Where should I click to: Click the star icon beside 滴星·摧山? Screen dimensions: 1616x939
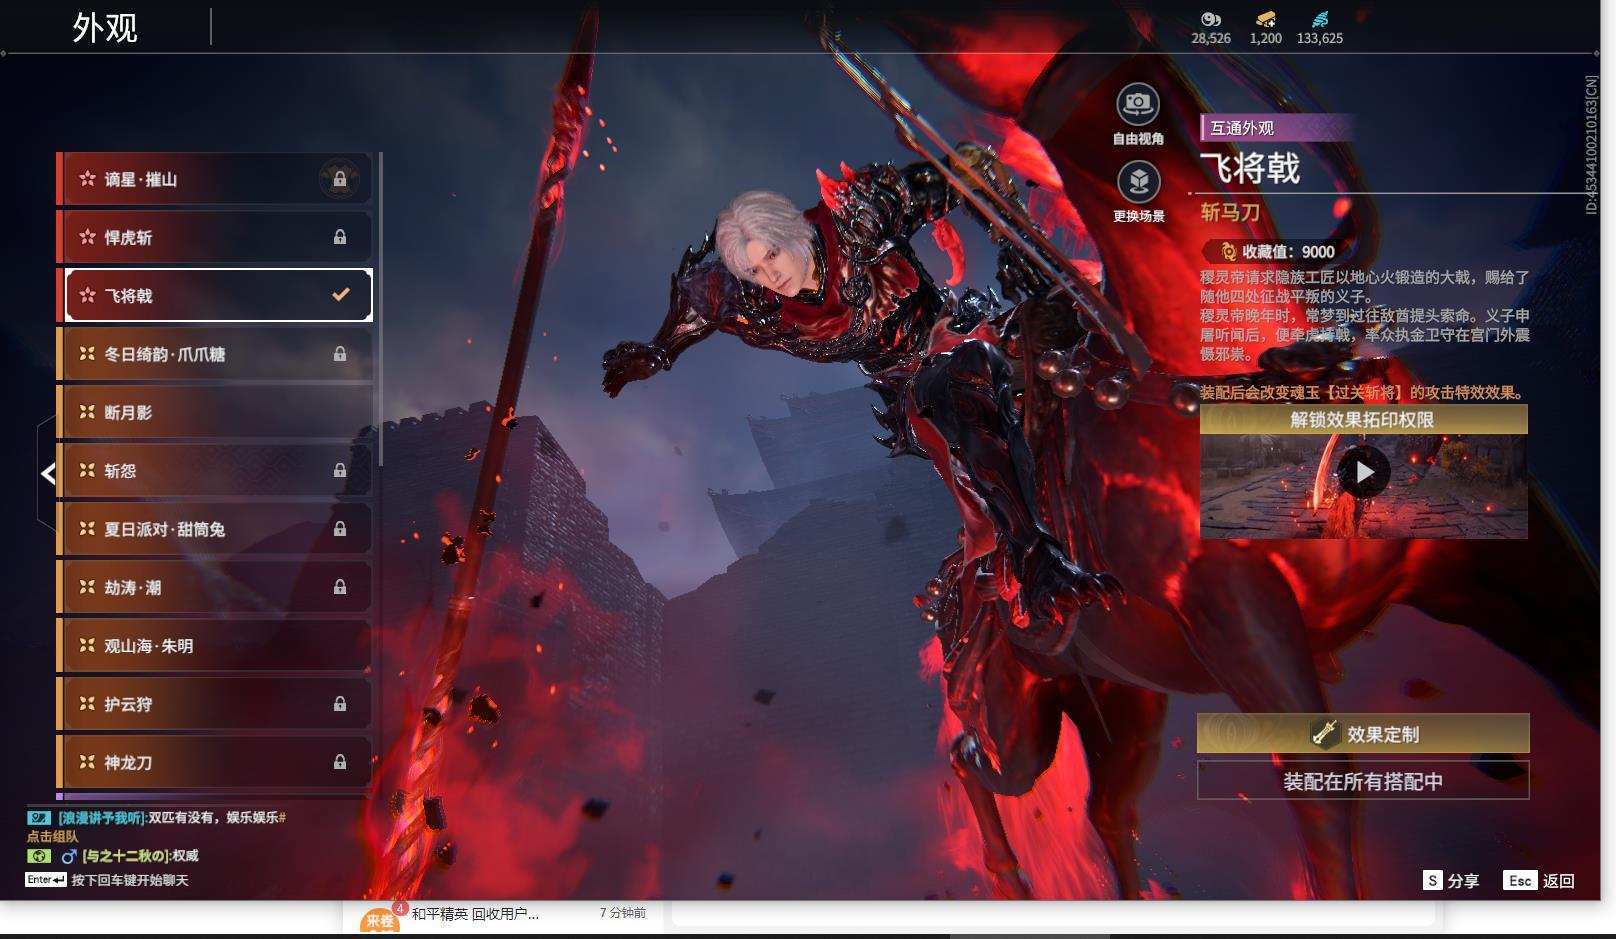coord(87,179)
